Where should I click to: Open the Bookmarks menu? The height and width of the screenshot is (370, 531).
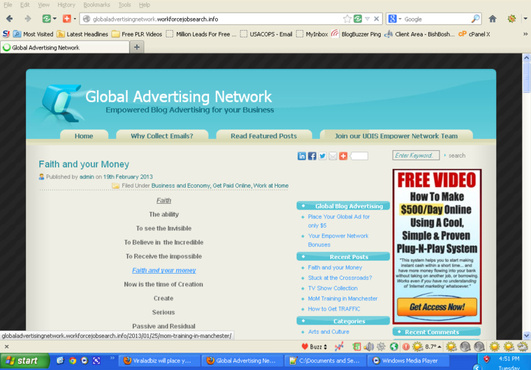pyautogui.click(x=97, y=5)
